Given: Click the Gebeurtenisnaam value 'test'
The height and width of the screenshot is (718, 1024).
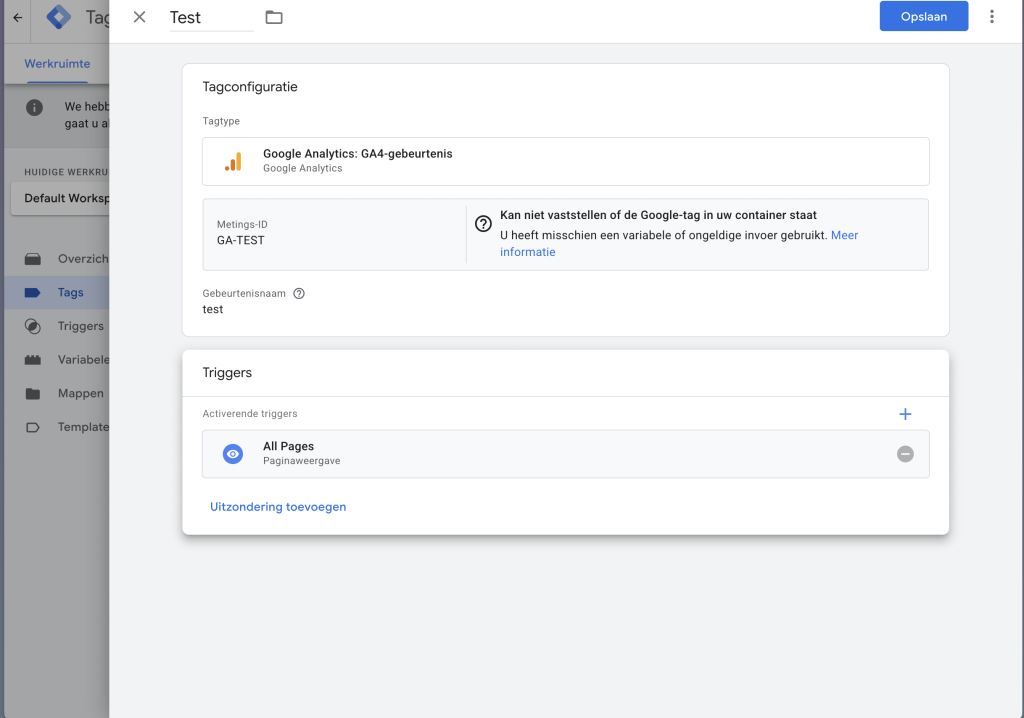Looking at the screenshot, I should click(x=213, y=309).
